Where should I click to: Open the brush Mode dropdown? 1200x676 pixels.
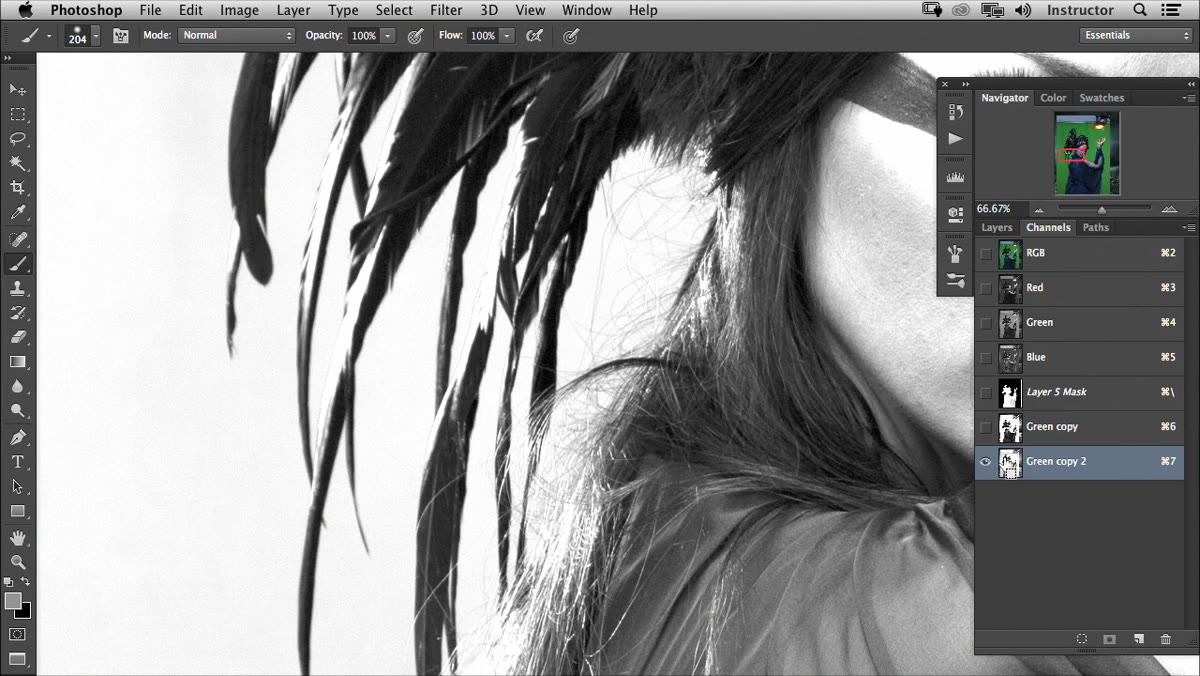point(236,35)
